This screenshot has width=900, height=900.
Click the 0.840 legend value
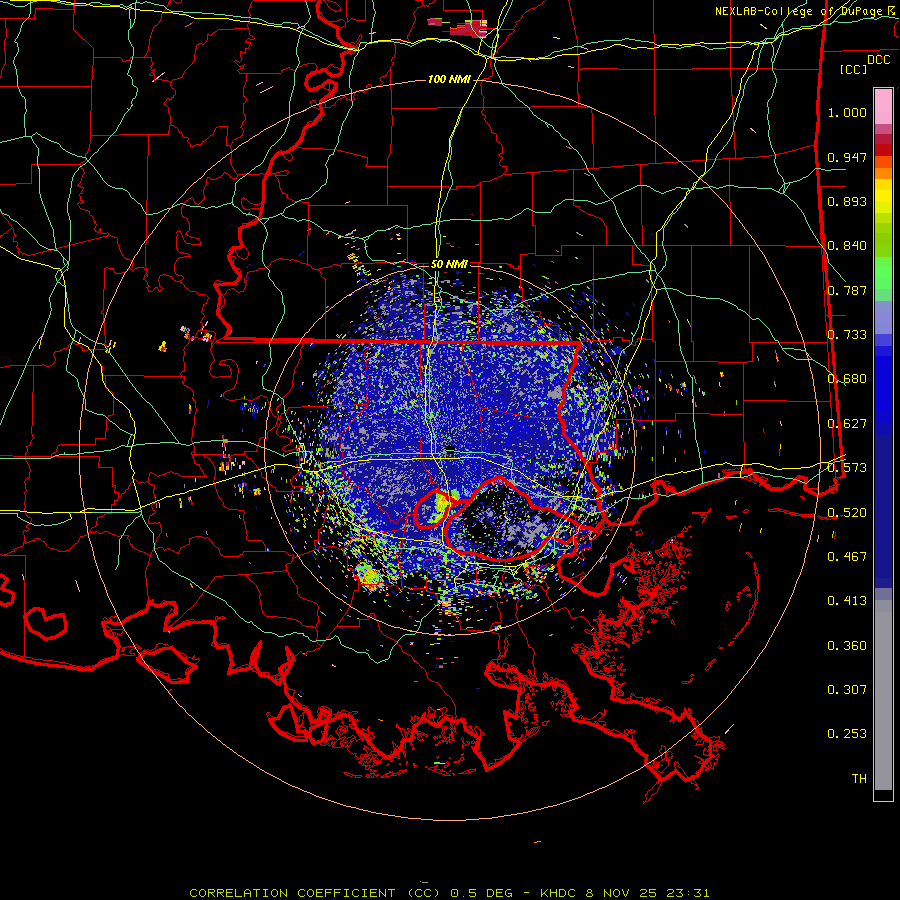pyautogui.click(x=847, y=246)
